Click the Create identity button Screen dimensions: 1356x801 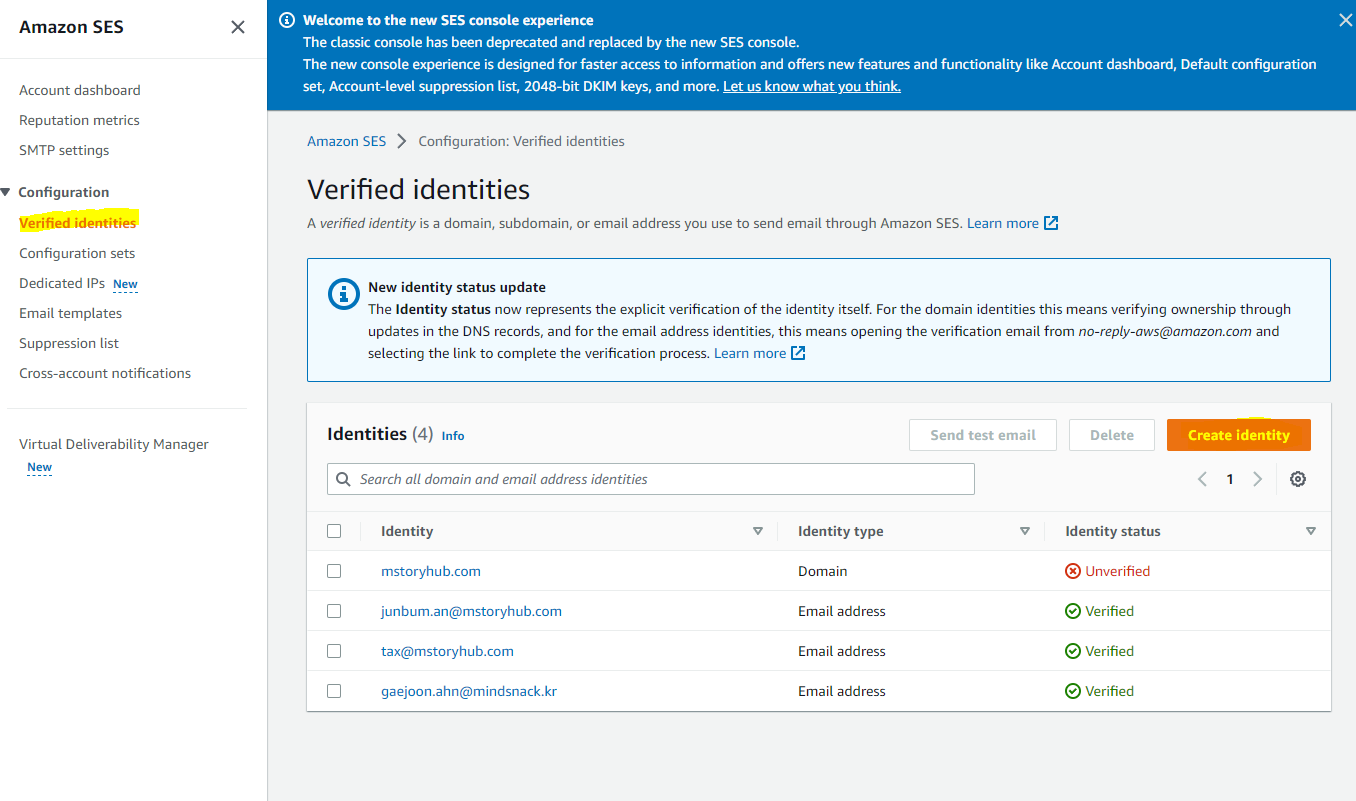[x=1239, y=435]
